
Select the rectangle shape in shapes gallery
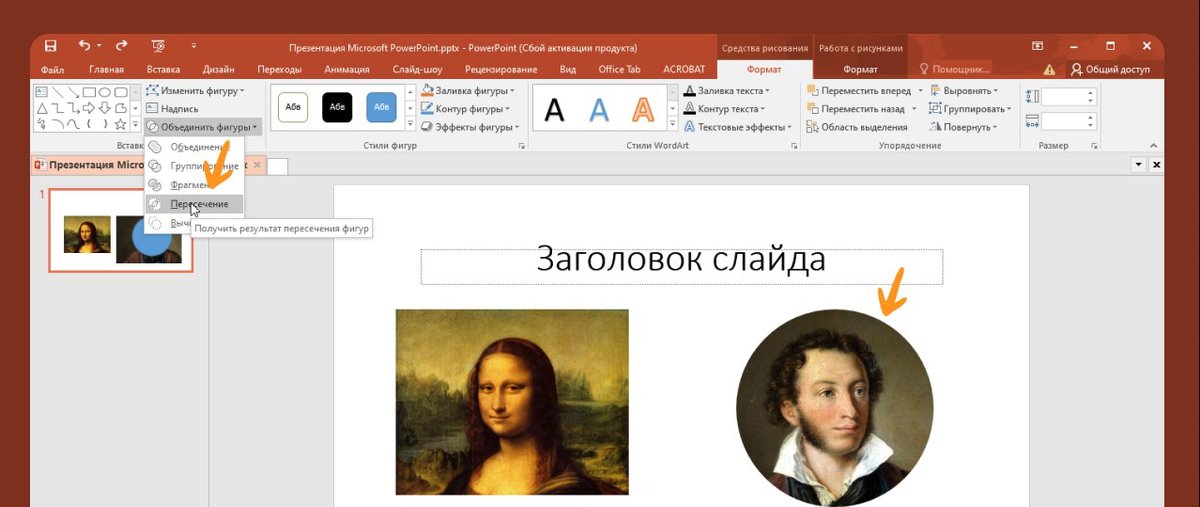click(x=89, y=92)
